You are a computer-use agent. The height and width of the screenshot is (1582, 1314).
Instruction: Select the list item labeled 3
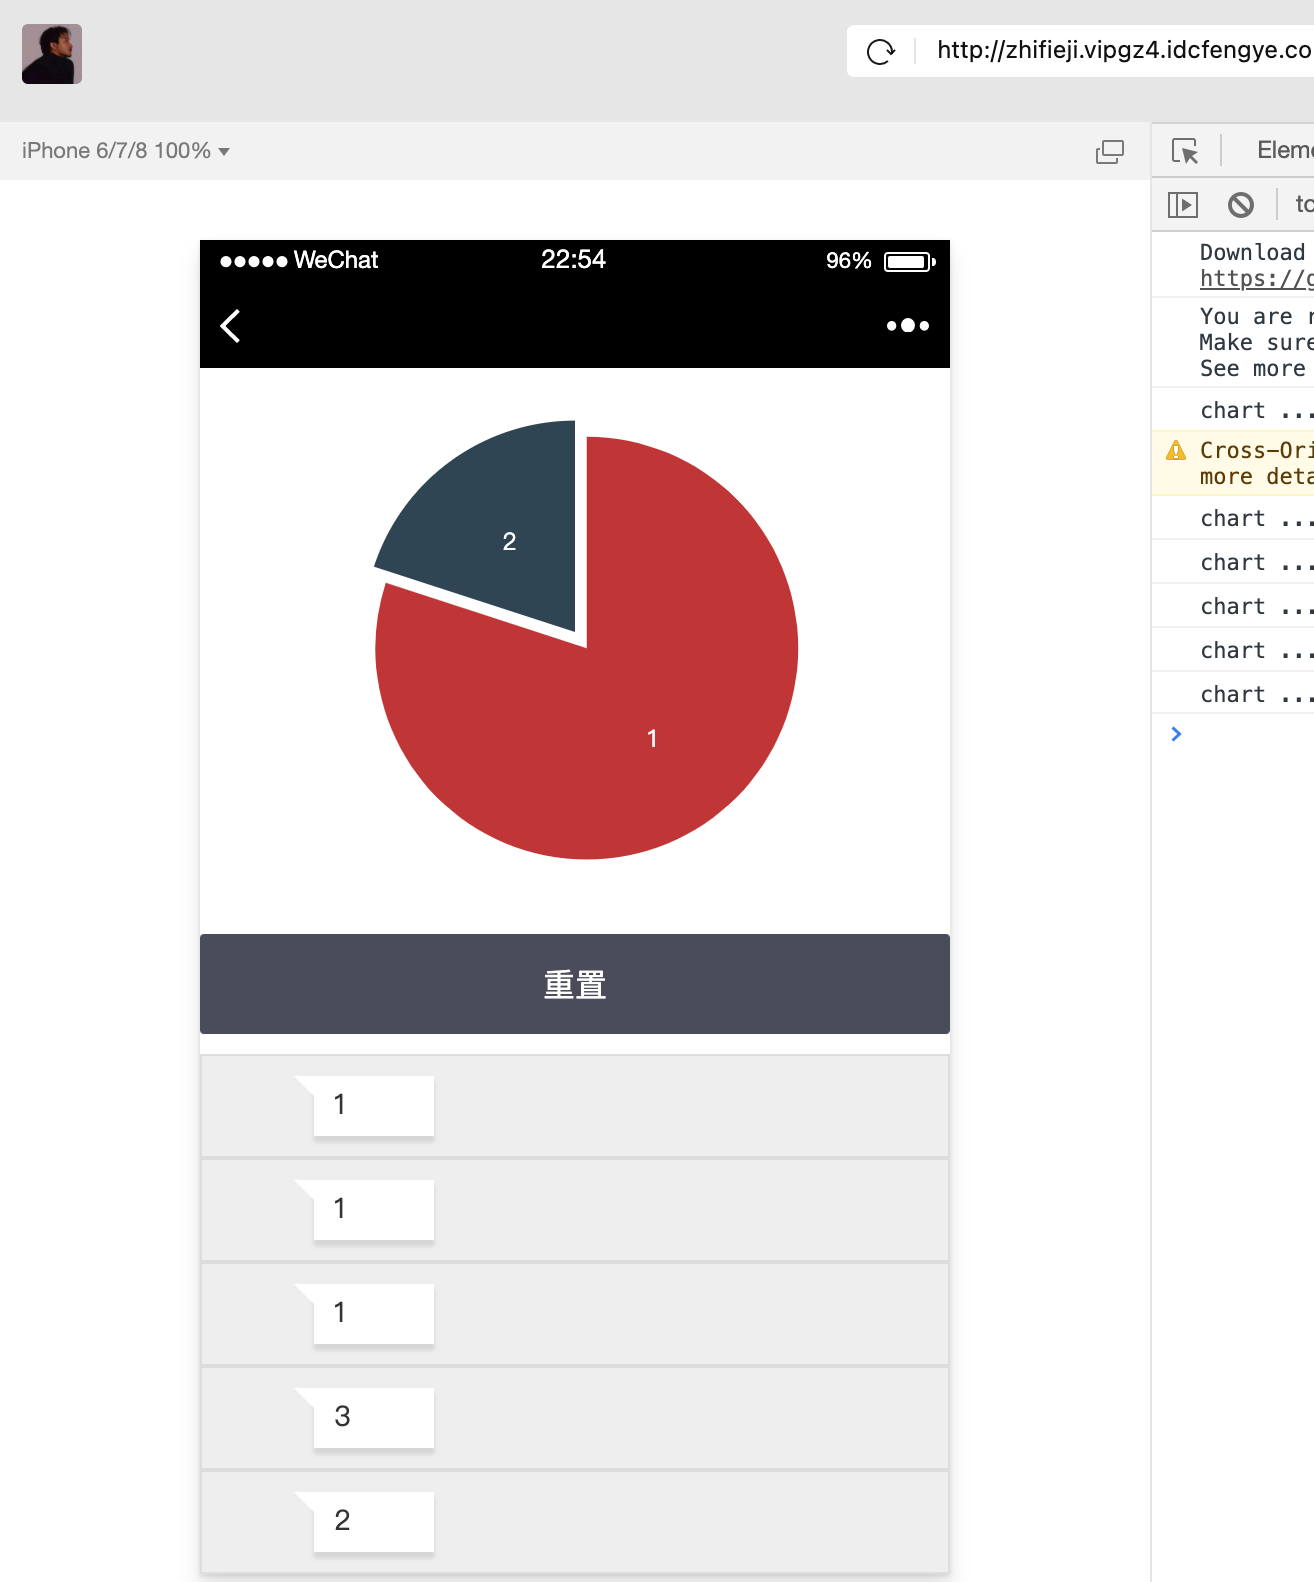(x=575, y=1418)
